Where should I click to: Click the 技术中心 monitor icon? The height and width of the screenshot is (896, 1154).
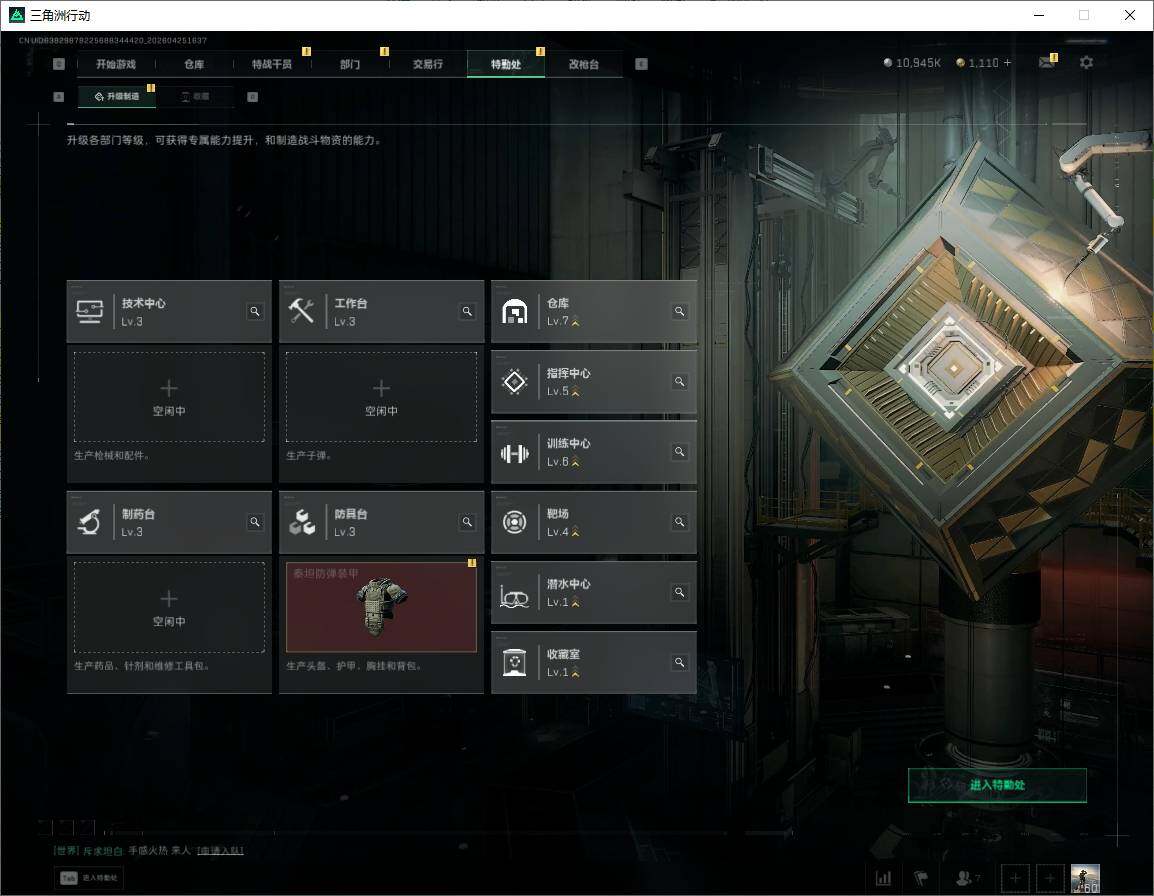coord(90,311)
